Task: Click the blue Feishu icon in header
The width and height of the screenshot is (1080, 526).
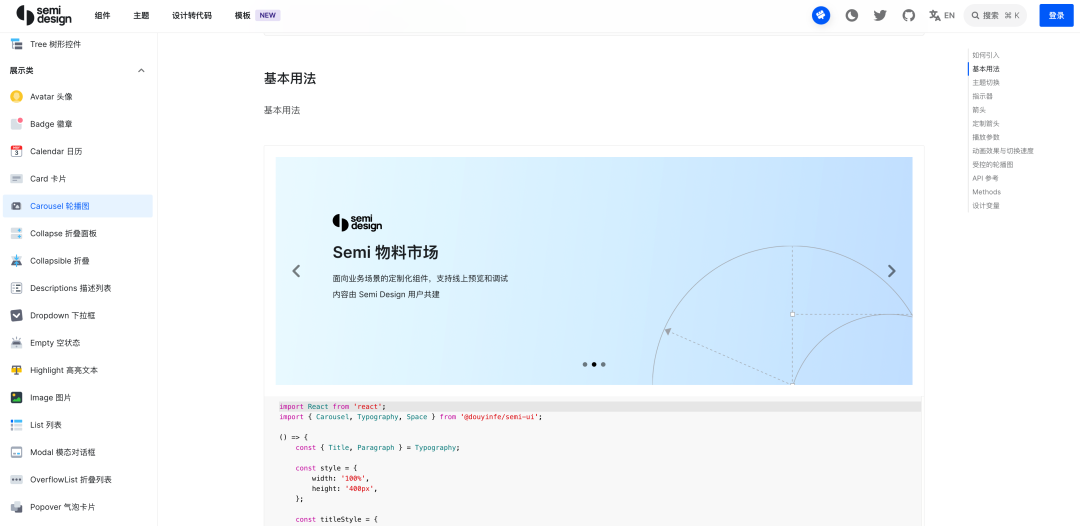Action: click(820, 15)
